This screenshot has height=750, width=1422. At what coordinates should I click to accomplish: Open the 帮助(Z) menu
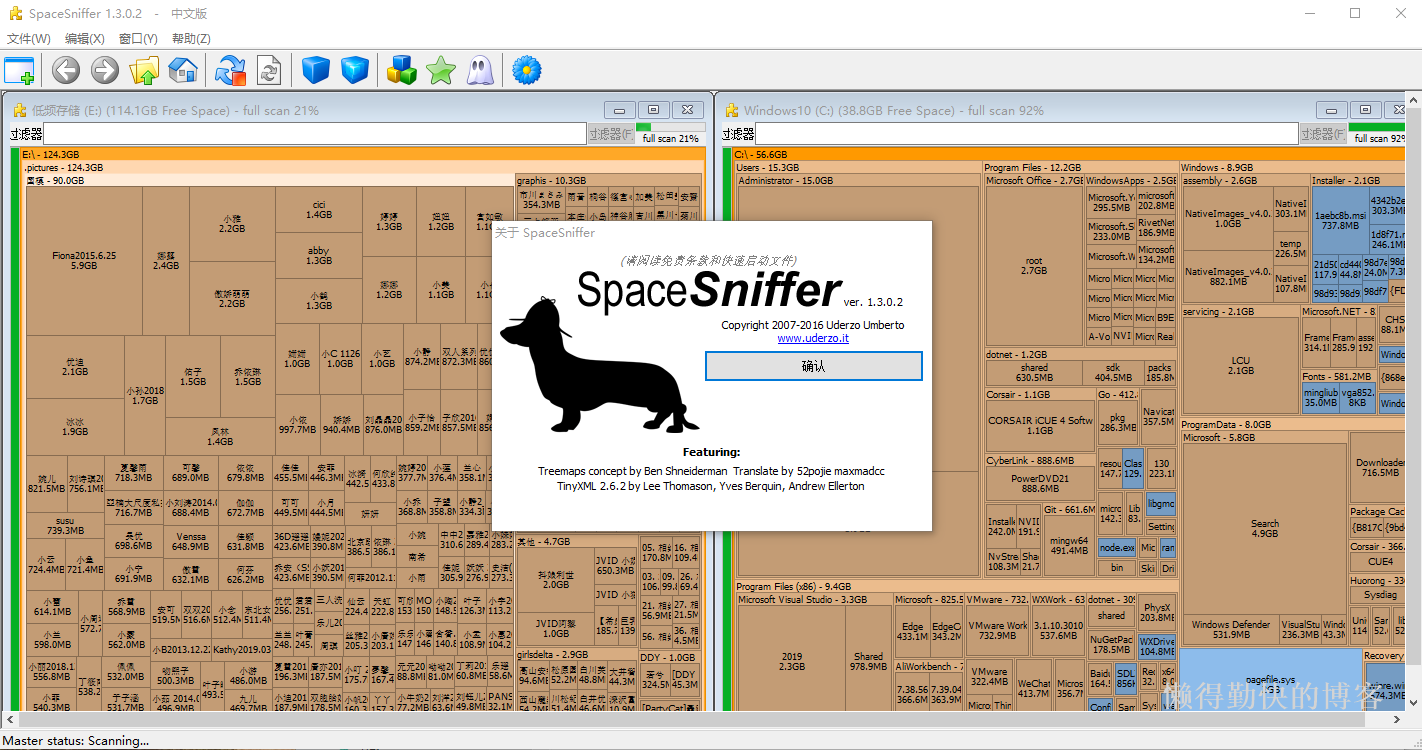click(191, 39)
